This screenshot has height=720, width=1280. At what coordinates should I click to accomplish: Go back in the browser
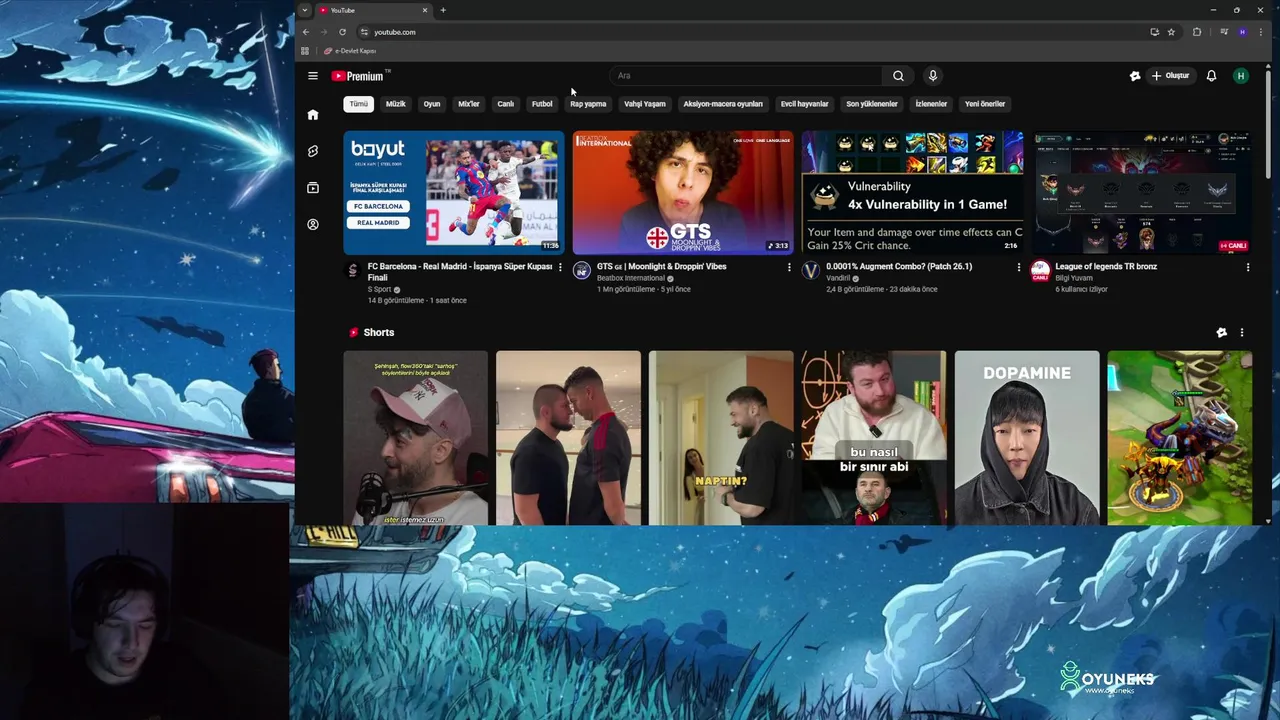click(306, 32)
